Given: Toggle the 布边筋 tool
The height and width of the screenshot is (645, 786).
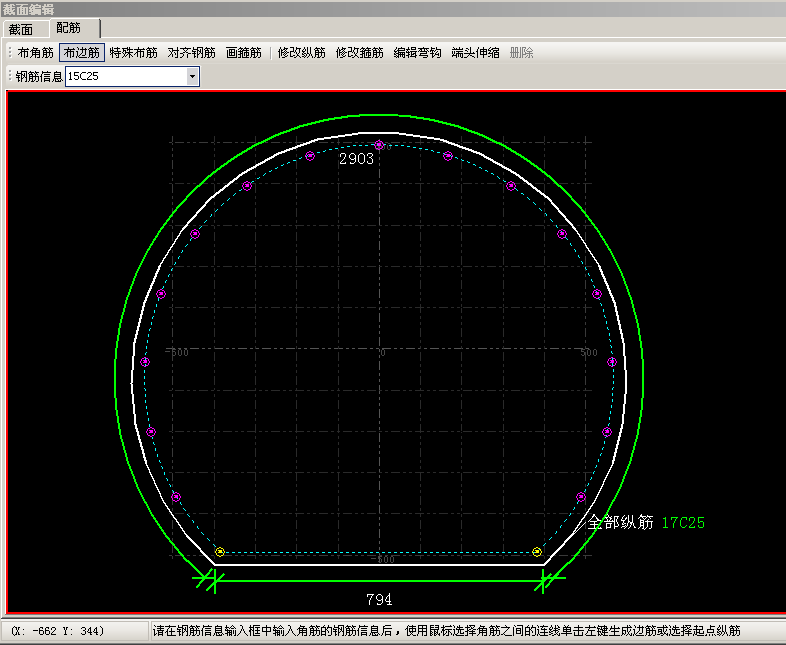Looking at the screenshot, I should point(82,53).
